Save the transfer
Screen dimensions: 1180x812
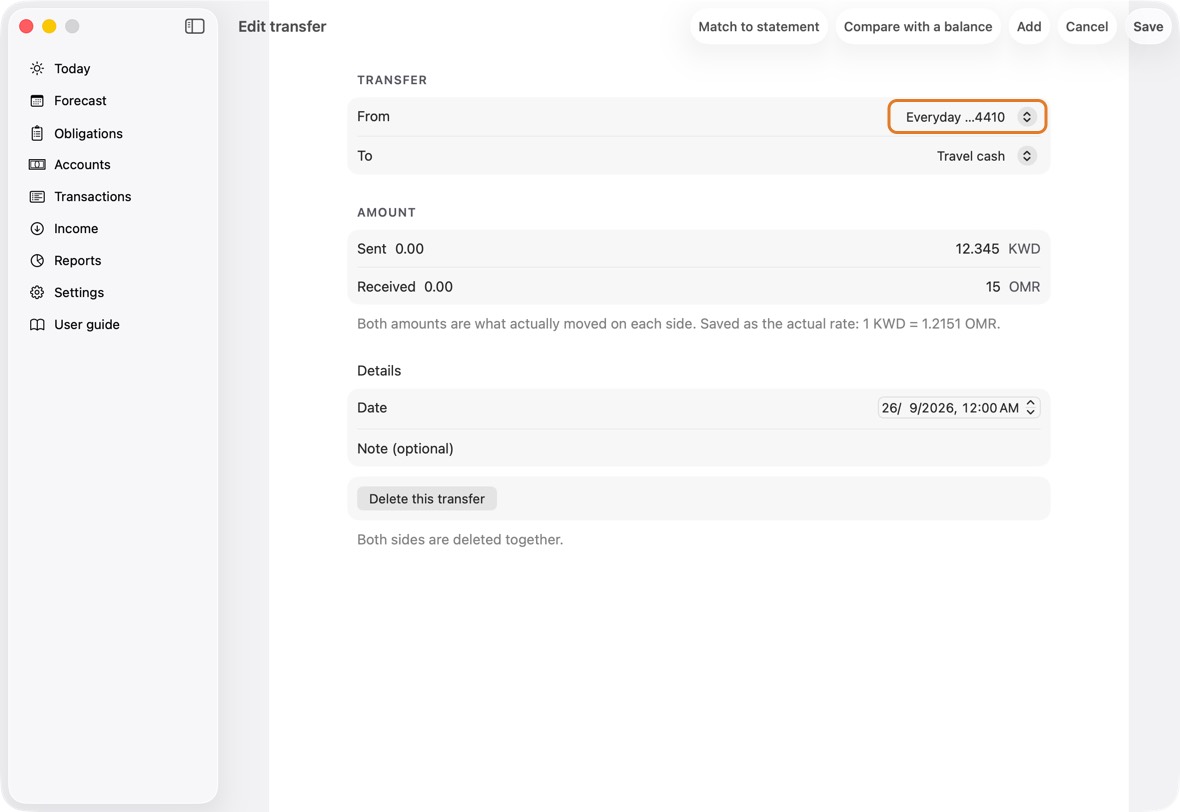(1148, 26)
